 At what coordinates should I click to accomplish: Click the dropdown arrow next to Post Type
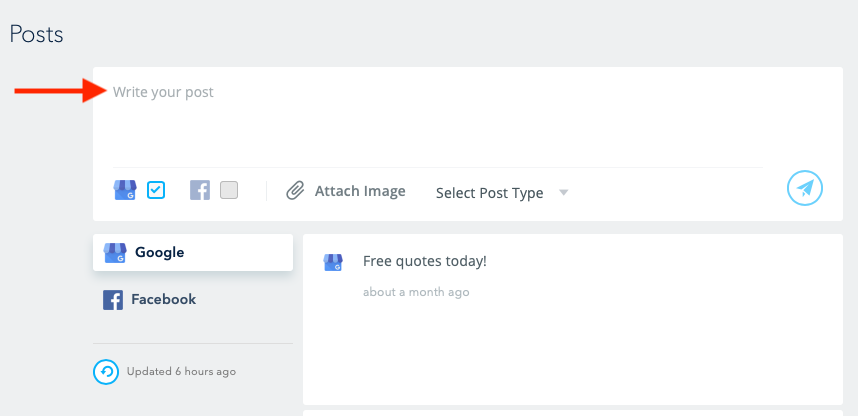564,193
